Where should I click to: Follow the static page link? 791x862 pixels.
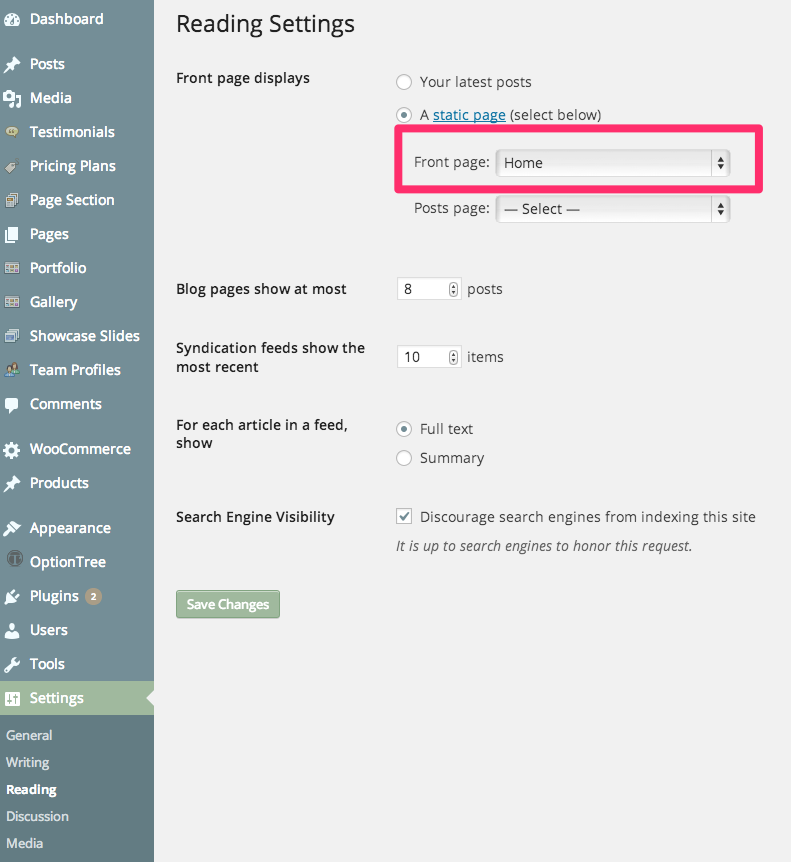[x=468, y=114]
